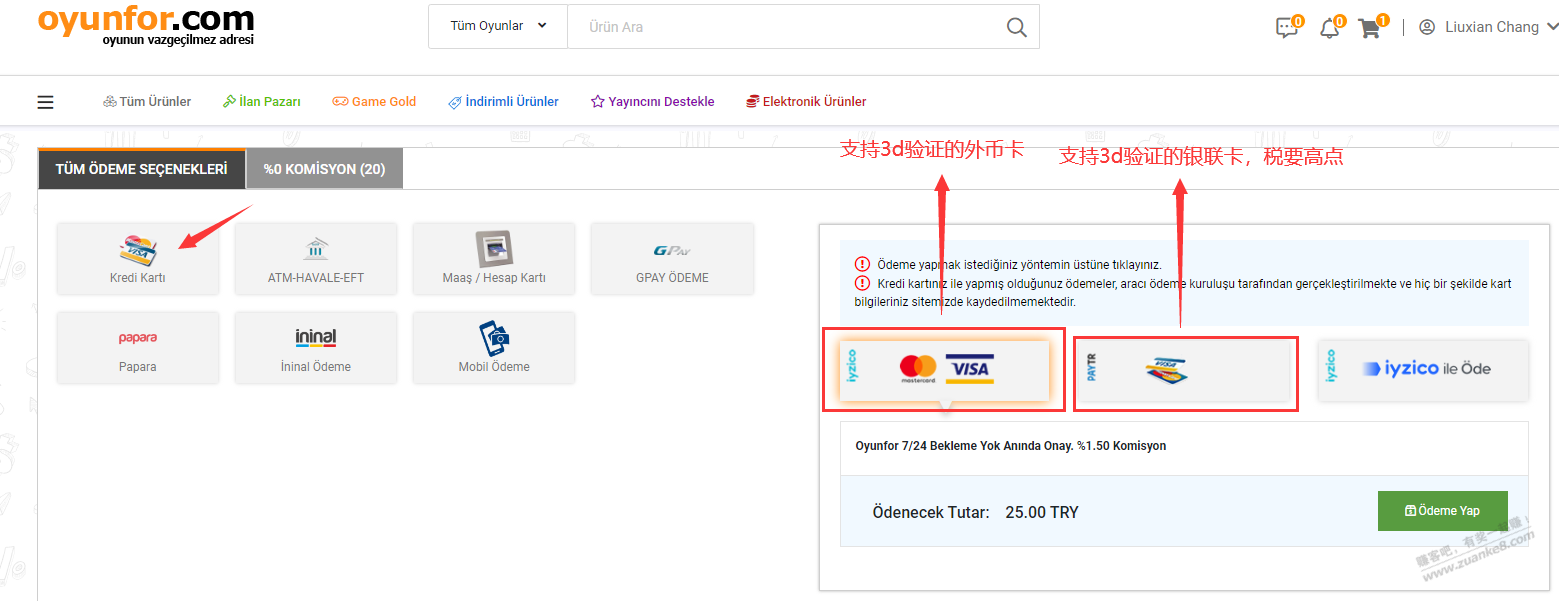Image resolution: width=1559 pixels, height=601 pixels.
Task: Open the Liuxian Chang account menu
Action: coord(1487,27)
